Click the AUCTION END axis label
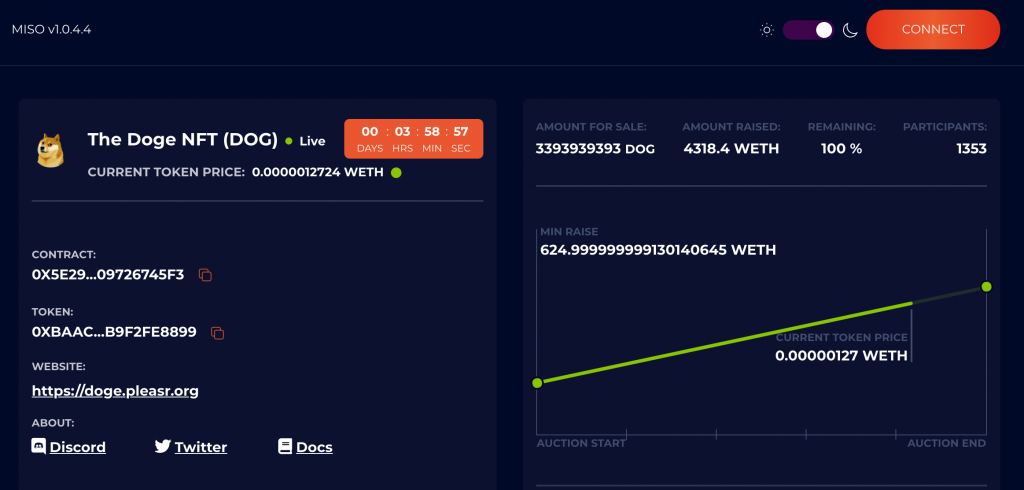This screenshot has height=490, width=1024. pos(946,444)
